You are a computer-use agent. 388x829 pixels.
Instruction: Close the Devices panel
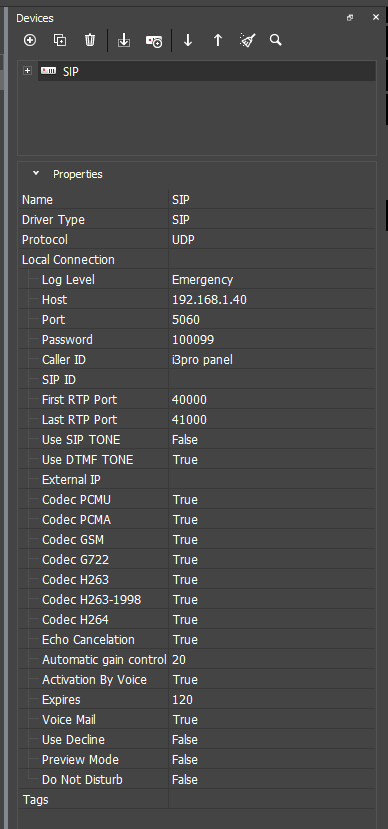pyautogui.click(x=376, y=17)
